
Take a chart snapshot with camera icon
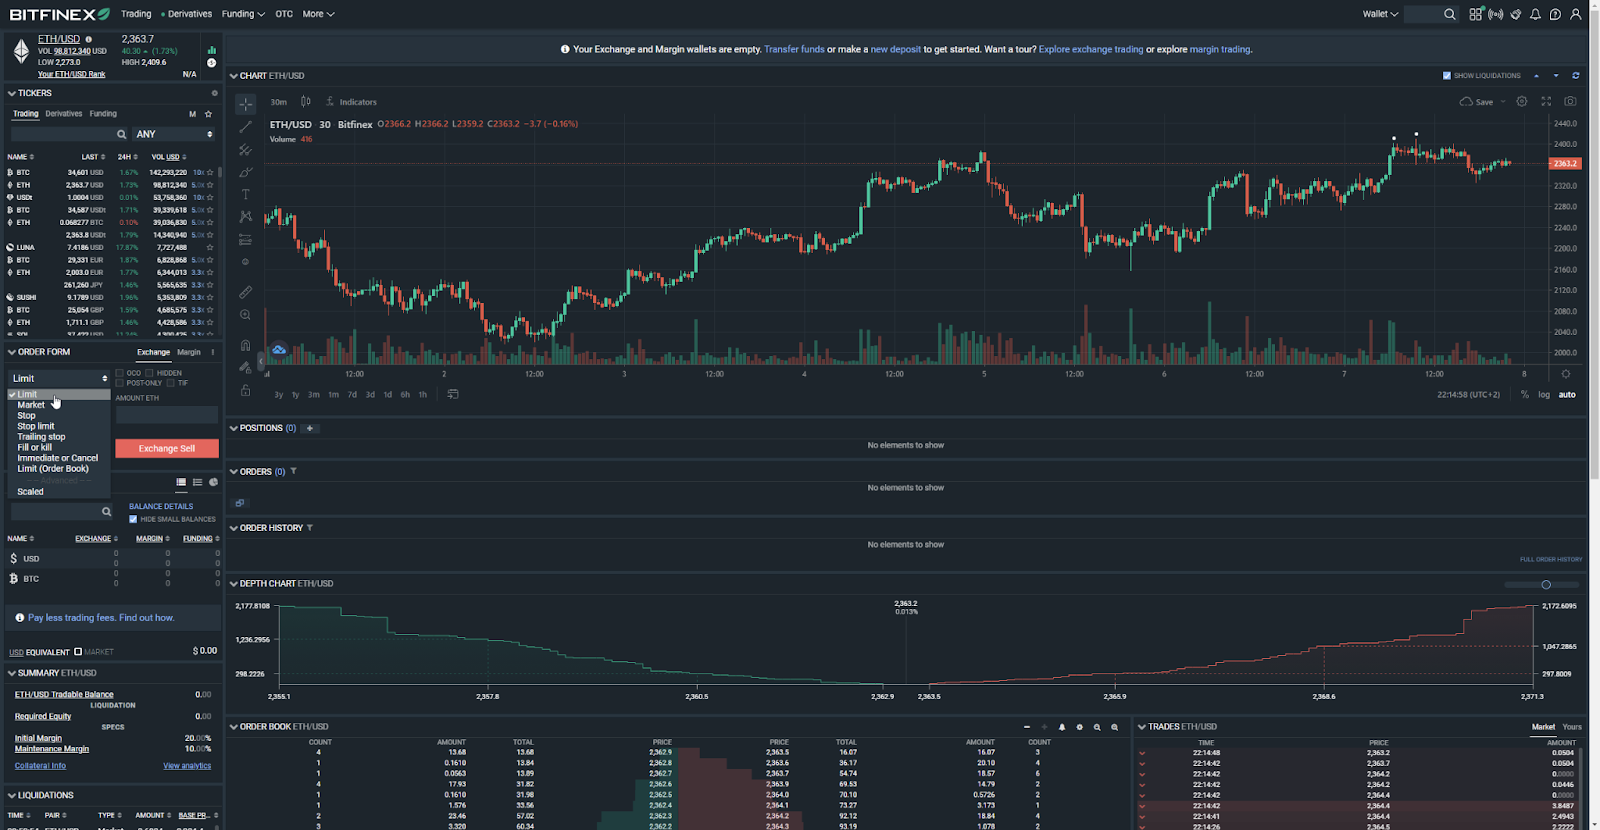click(1570, 101)
